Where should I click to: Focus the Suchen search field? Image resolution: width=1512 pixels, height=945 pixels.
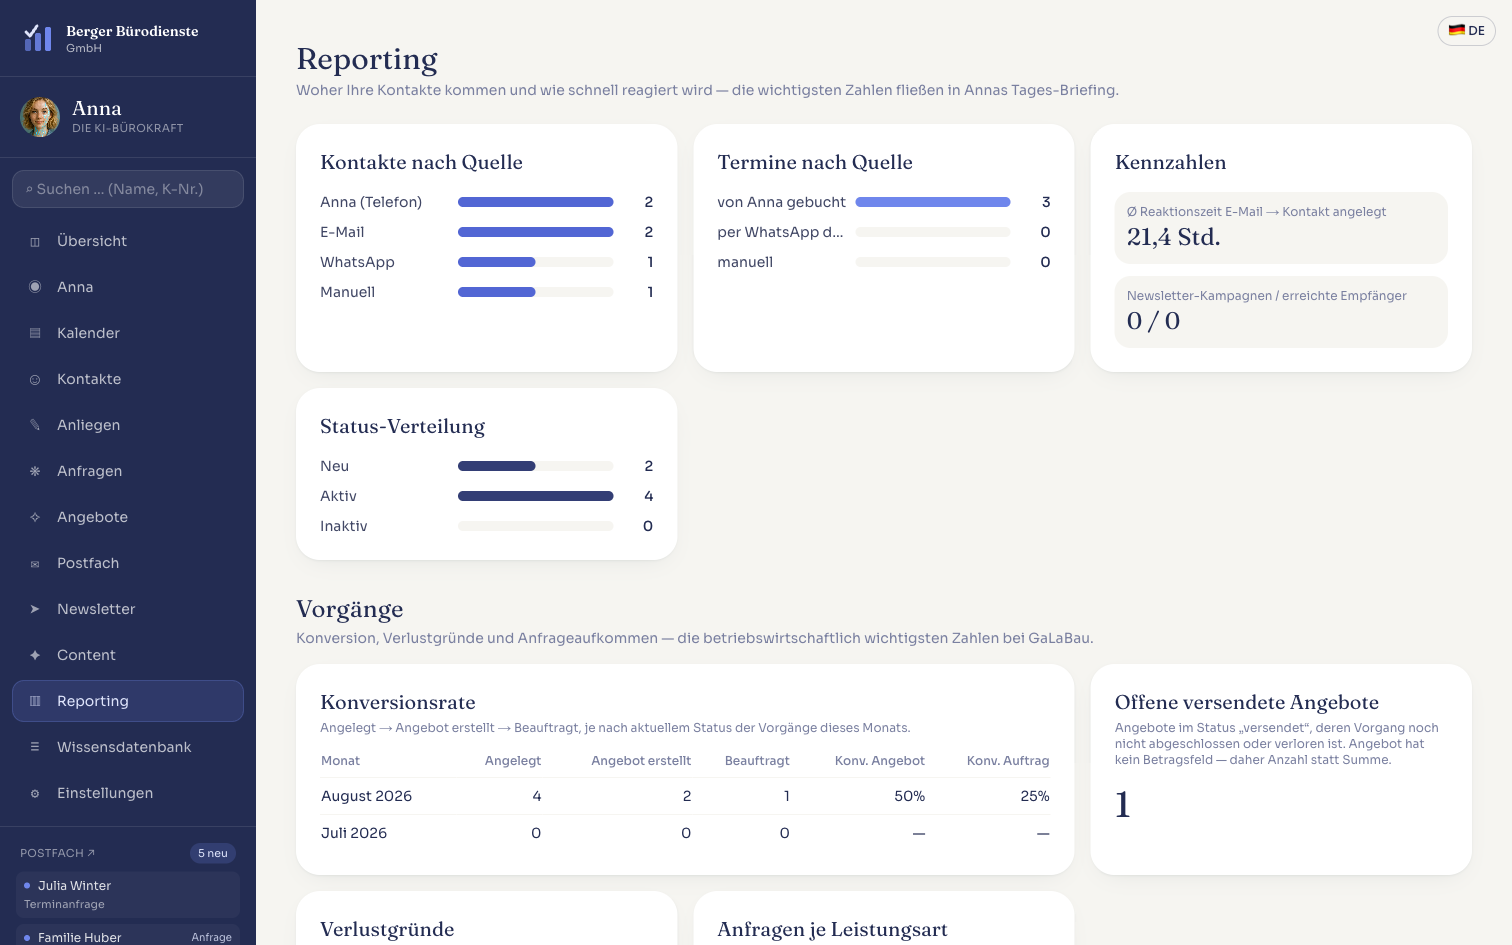click(128, 189)
